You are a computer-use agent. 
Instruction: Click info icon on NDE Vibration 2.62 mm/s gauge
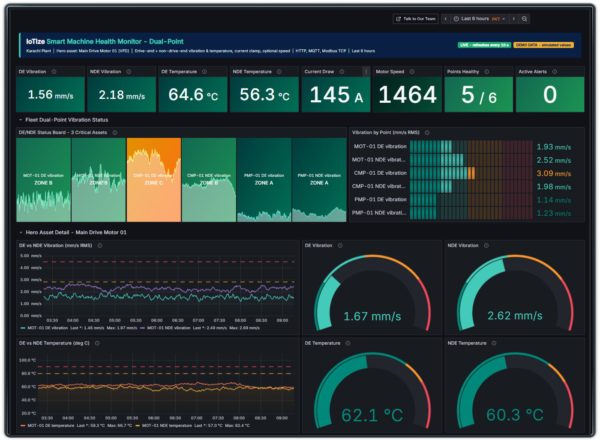pyautogui.click(x=486, y=245)
